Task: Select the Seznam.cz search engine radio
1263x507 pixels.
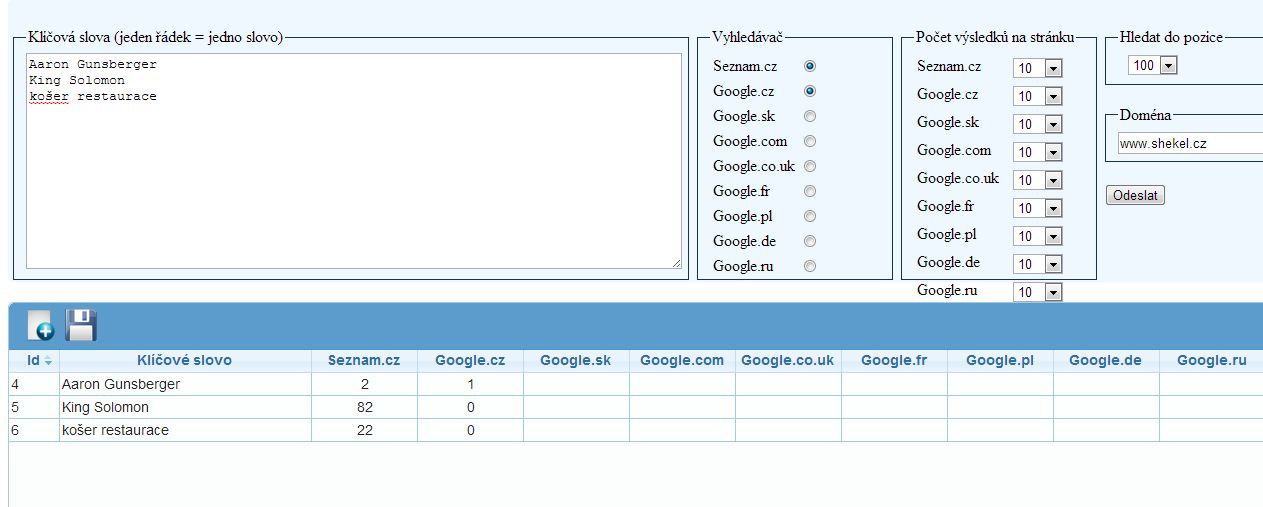Action: click(x=810, y=66)
